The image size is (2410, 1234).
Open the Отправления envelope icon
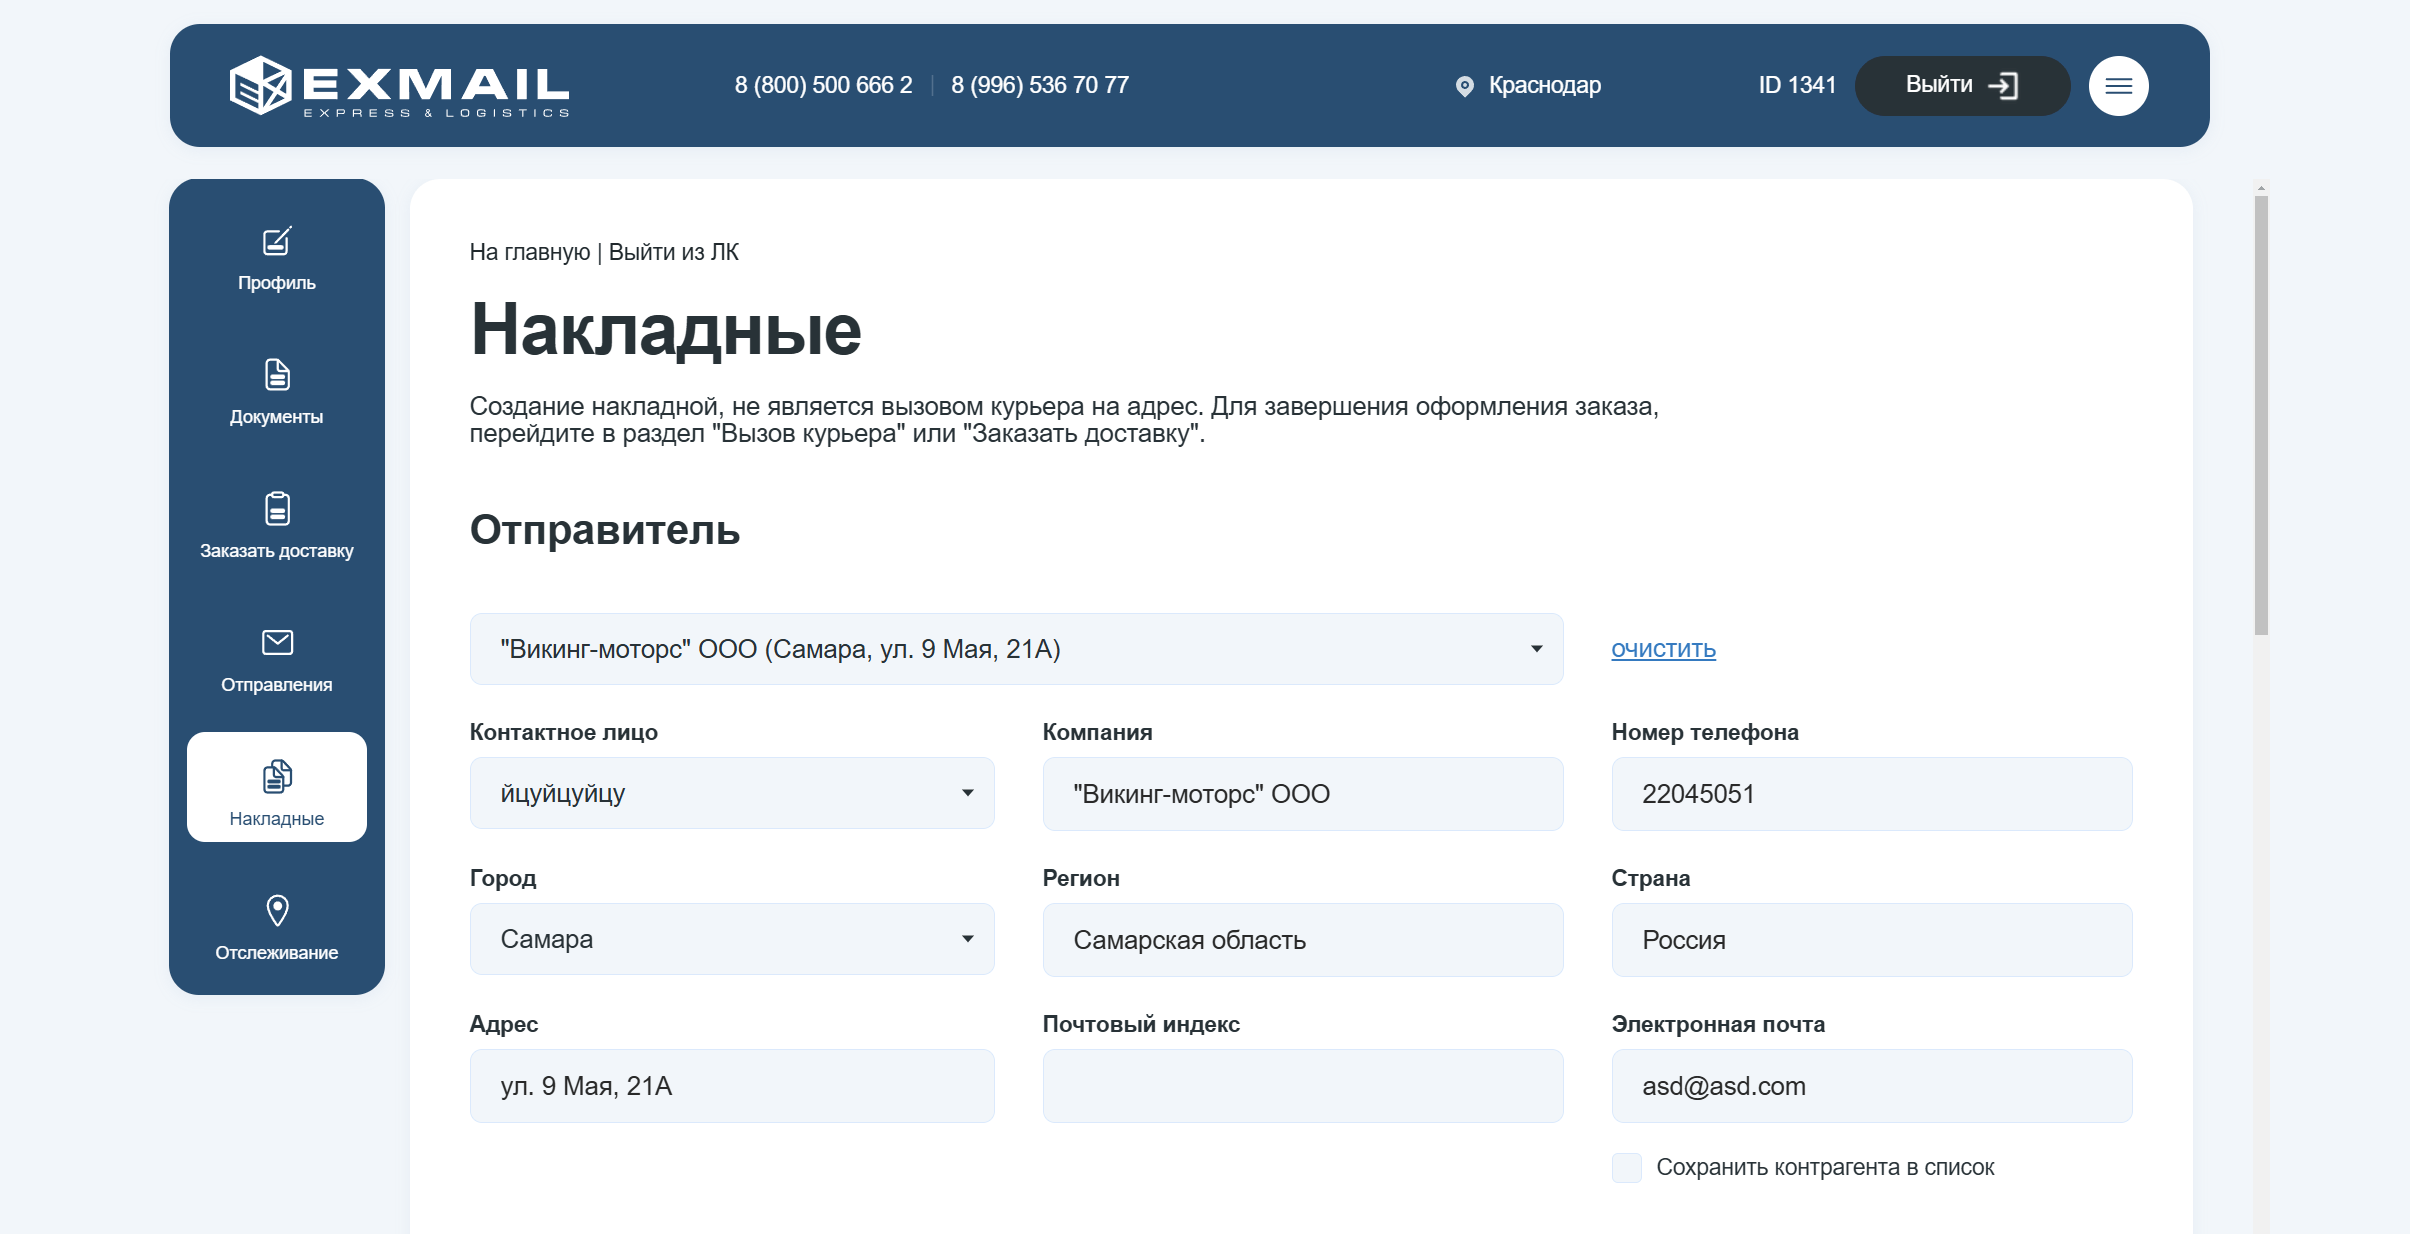tap(277, 642)
